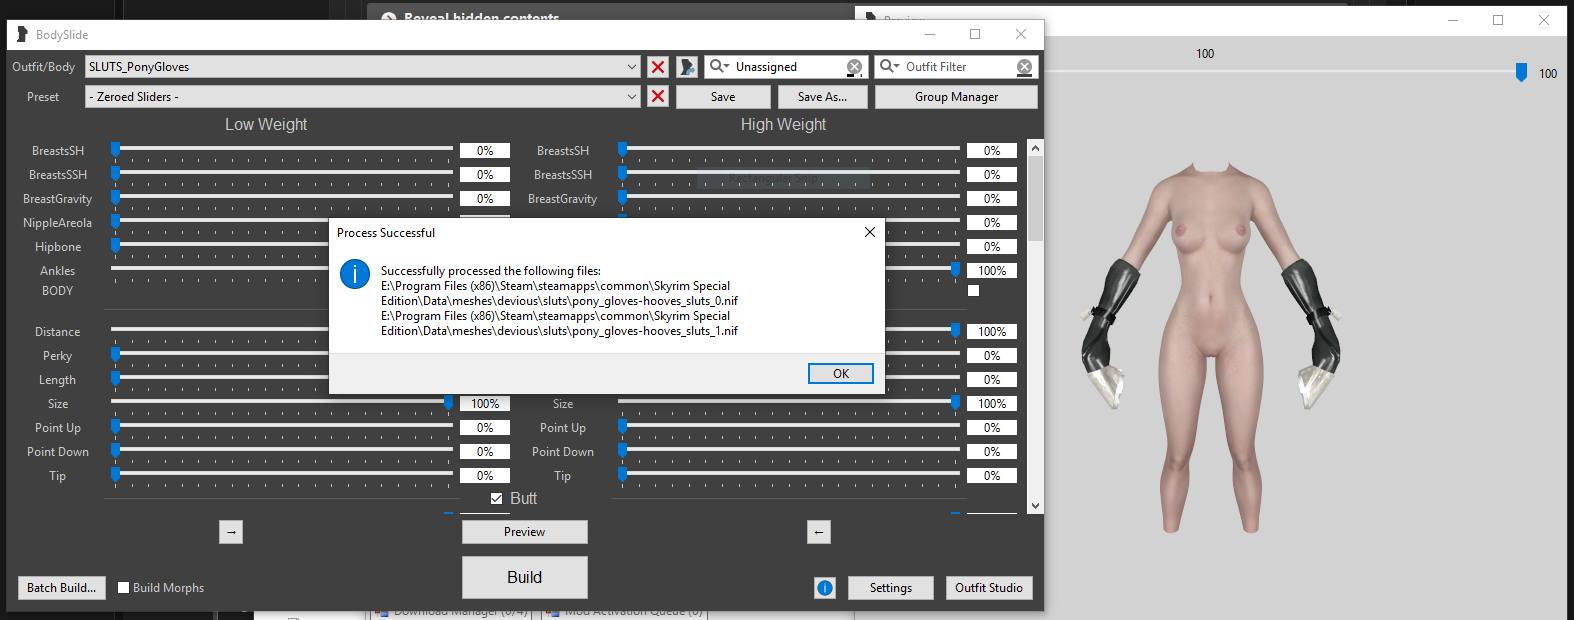This screenshot has width=1574, height=620.
Task: Delete the SLUTS_PonyGloves outfit with red X
Action: point(658,67)
